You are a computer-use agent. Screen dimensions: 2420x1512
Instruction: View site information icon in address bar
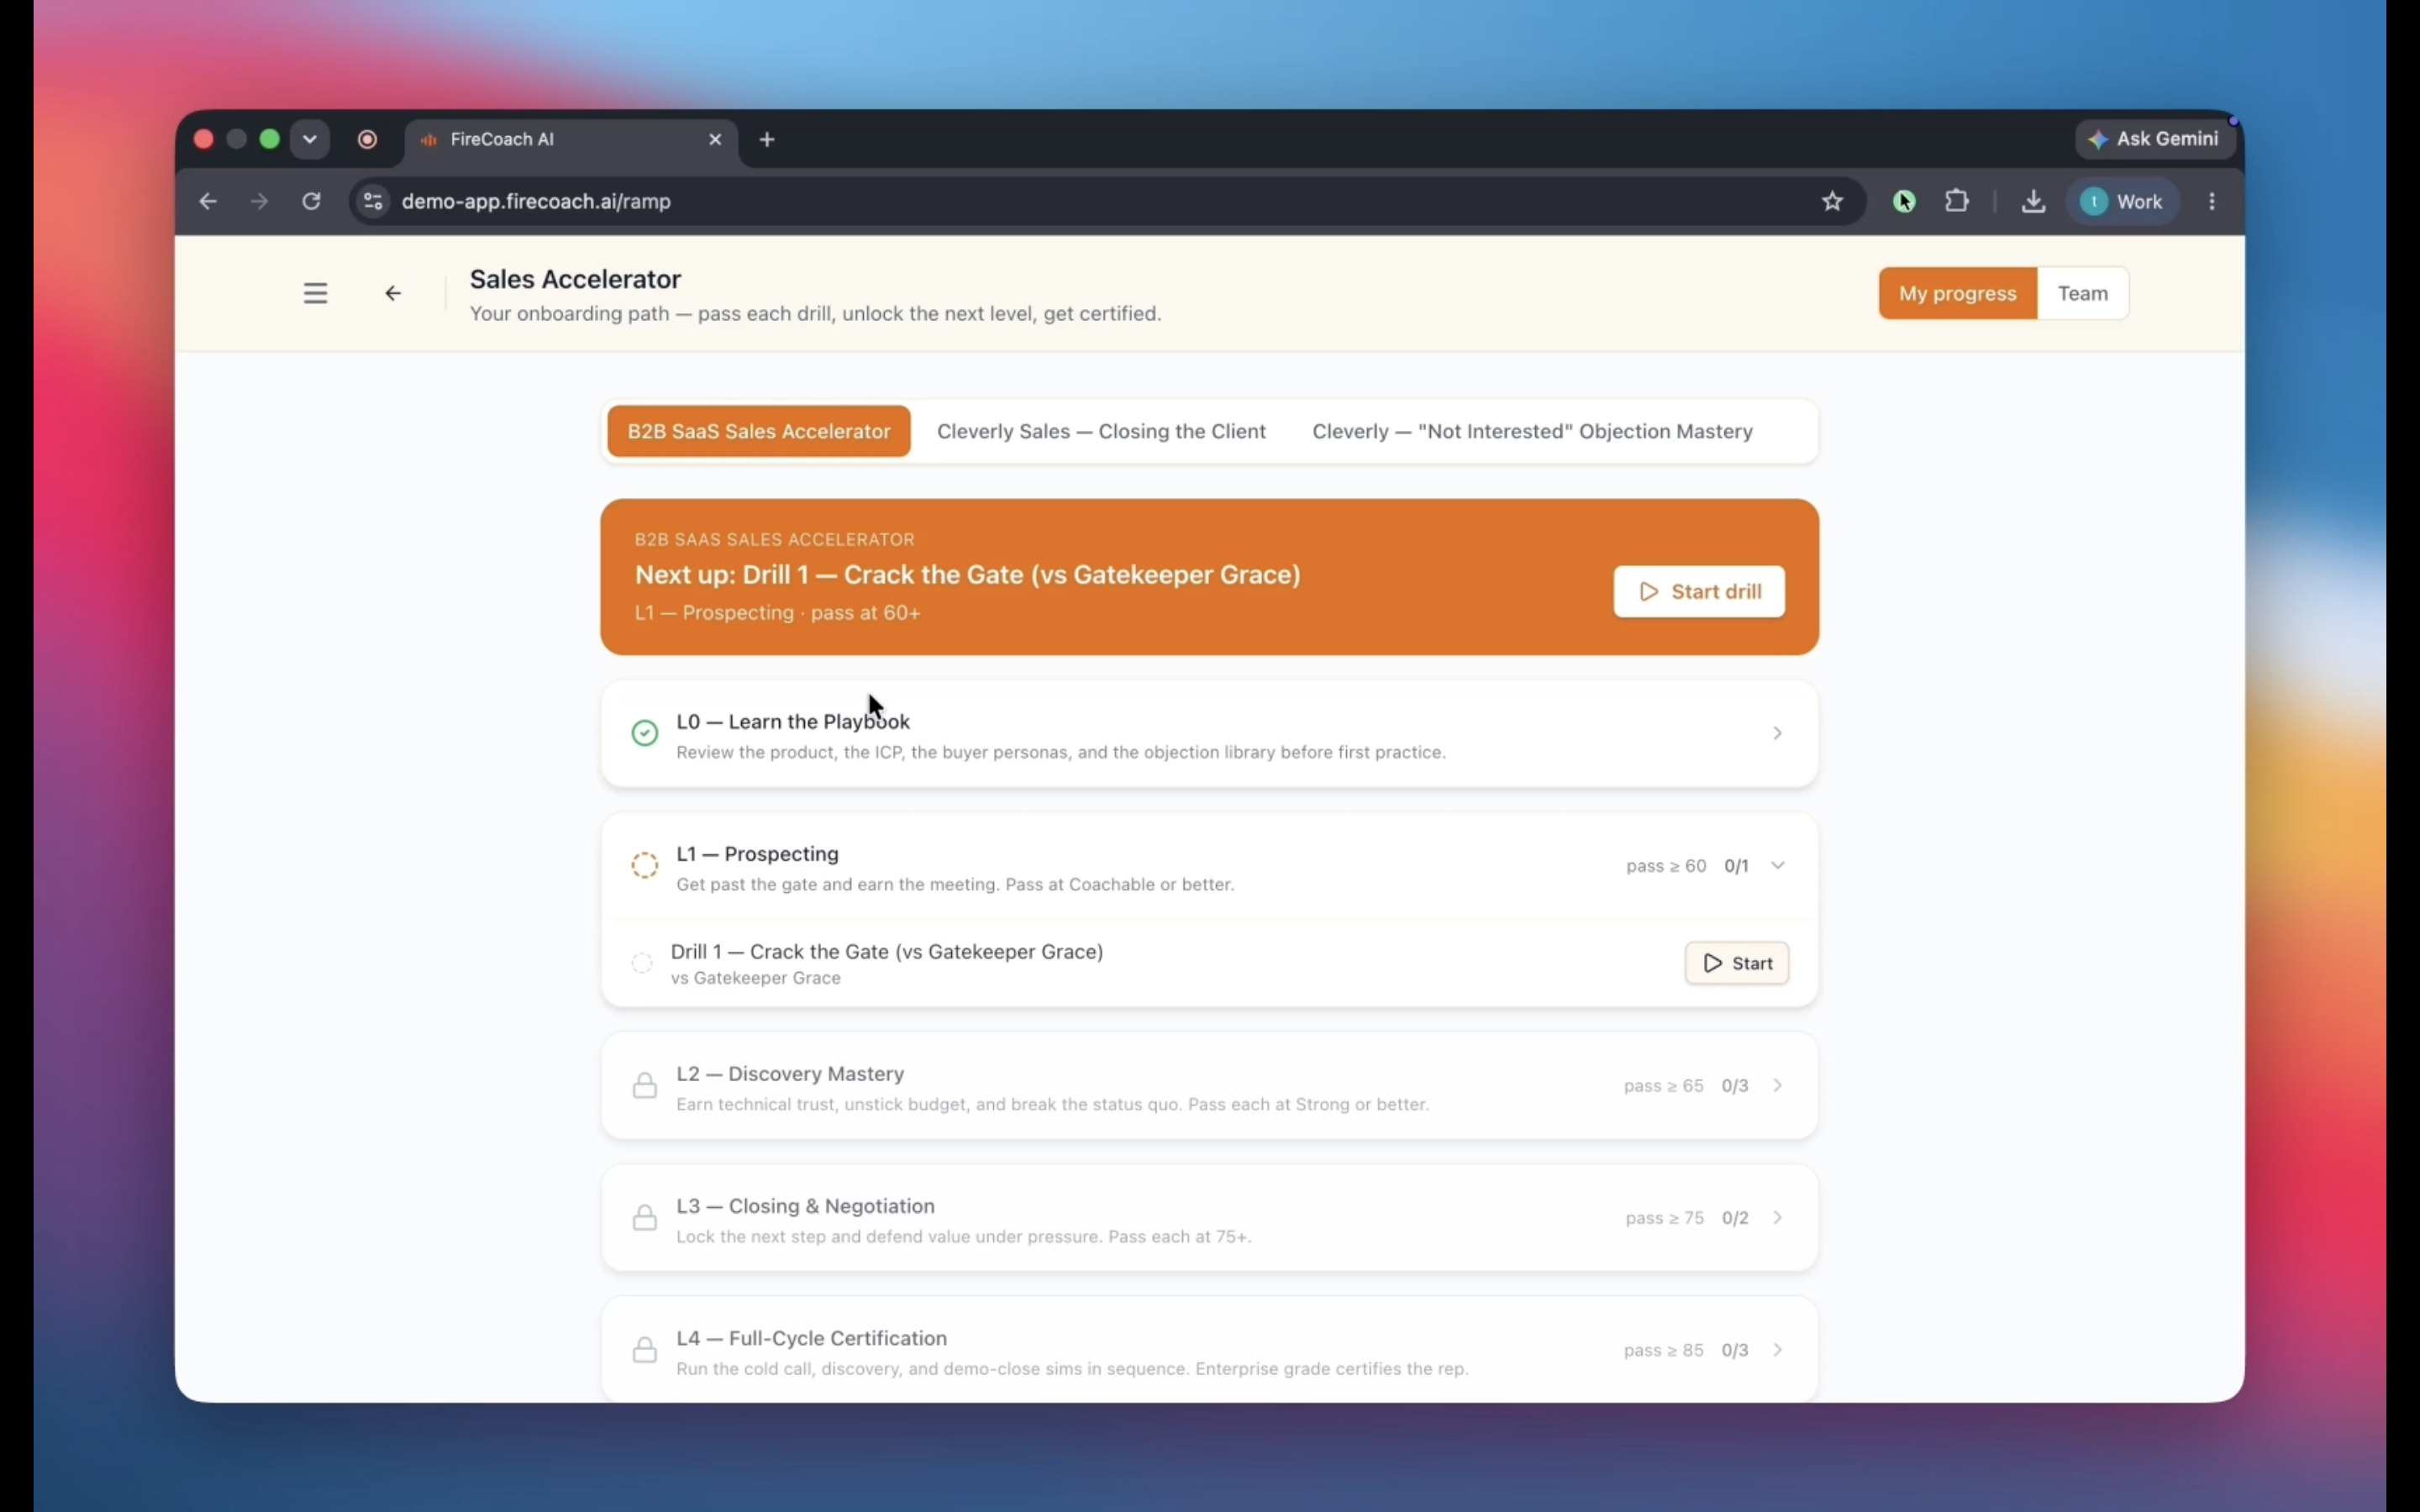click(373, 201)
